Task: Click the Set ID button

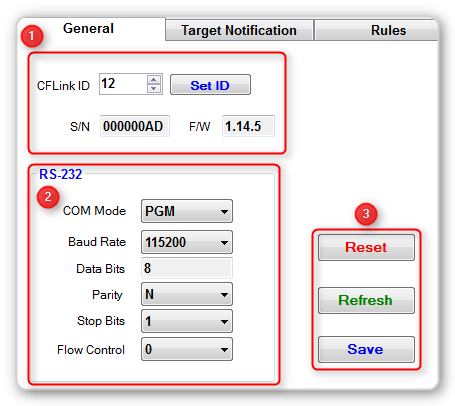Action: coord(210,85)
